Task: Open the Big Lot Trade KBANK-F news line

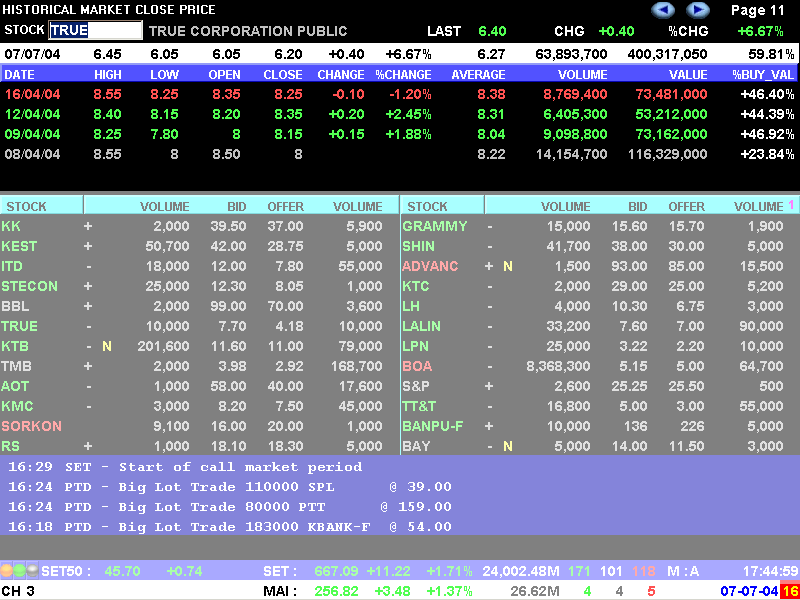Action: click(x=230, y=527)
